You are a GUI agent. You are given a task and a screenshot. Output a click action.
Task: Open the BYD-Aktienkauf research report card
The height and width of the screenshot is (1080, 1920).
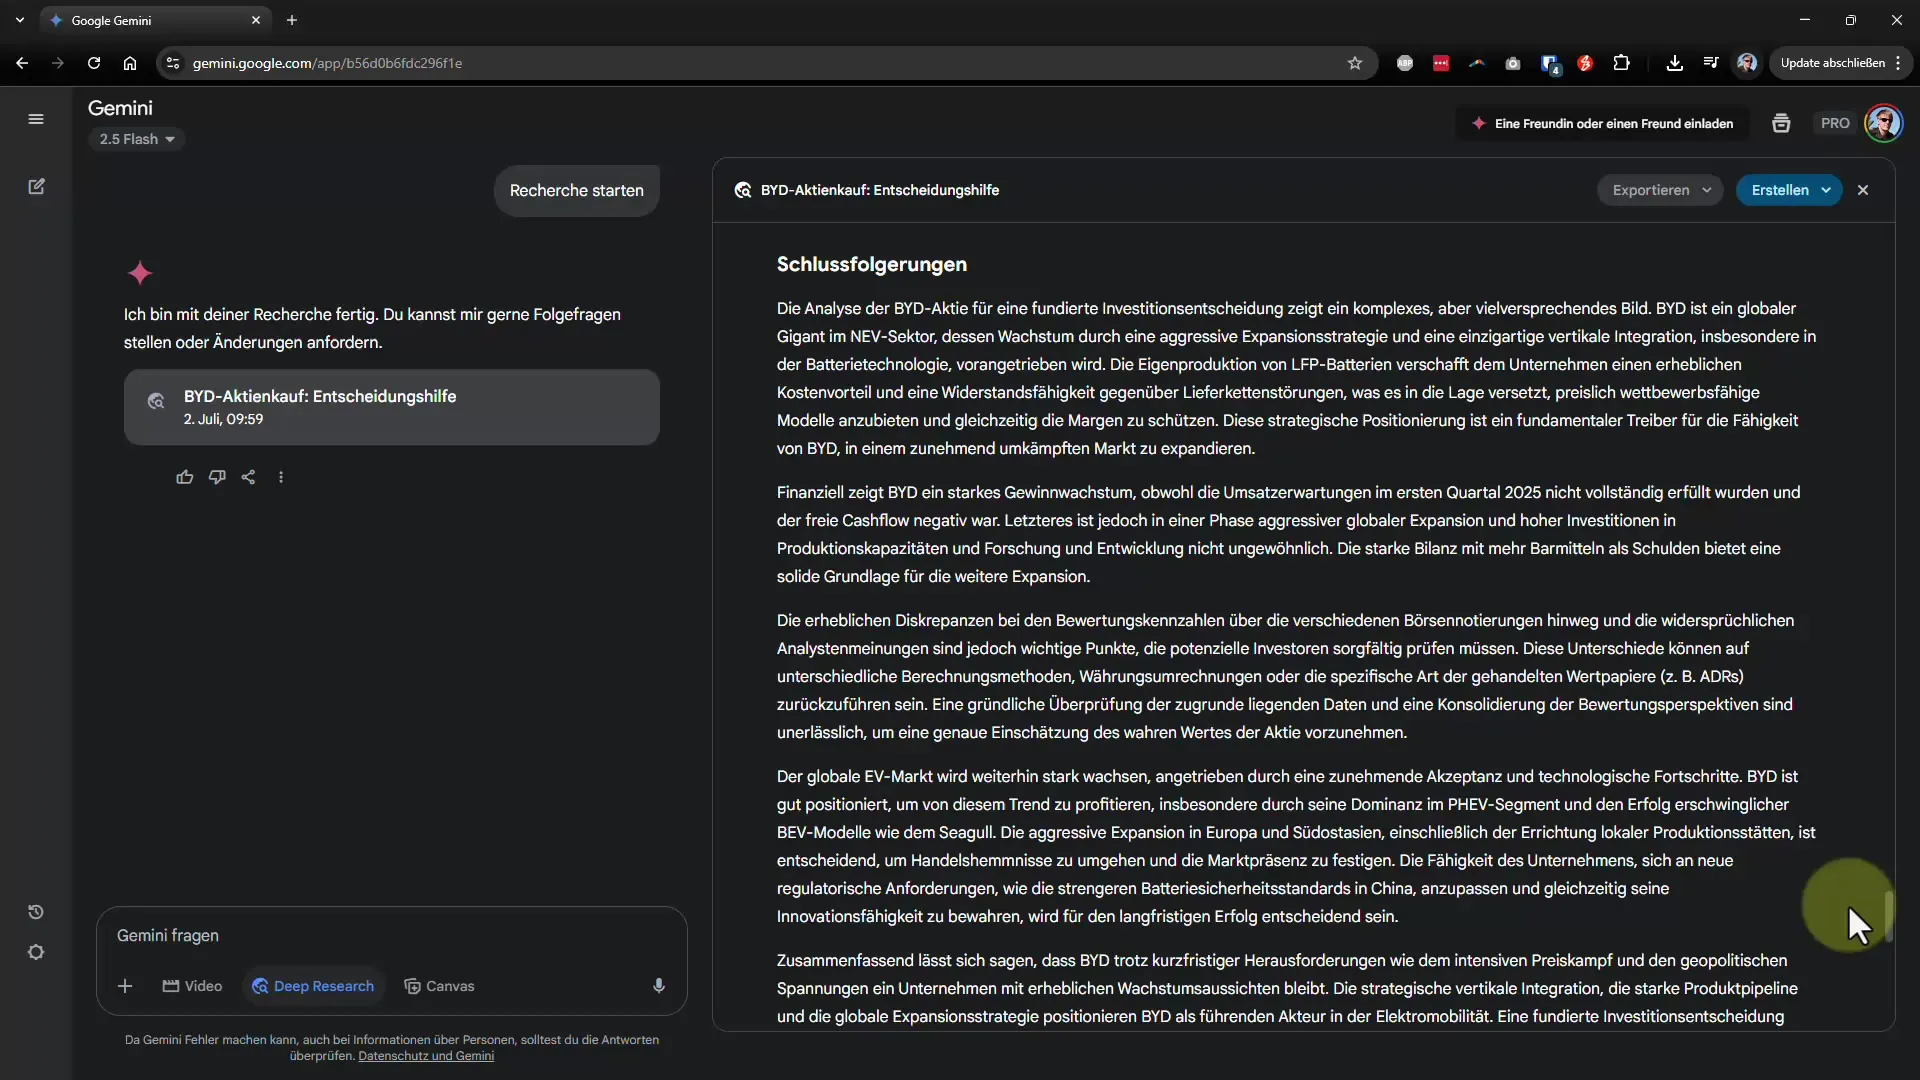tap(392, 407)
